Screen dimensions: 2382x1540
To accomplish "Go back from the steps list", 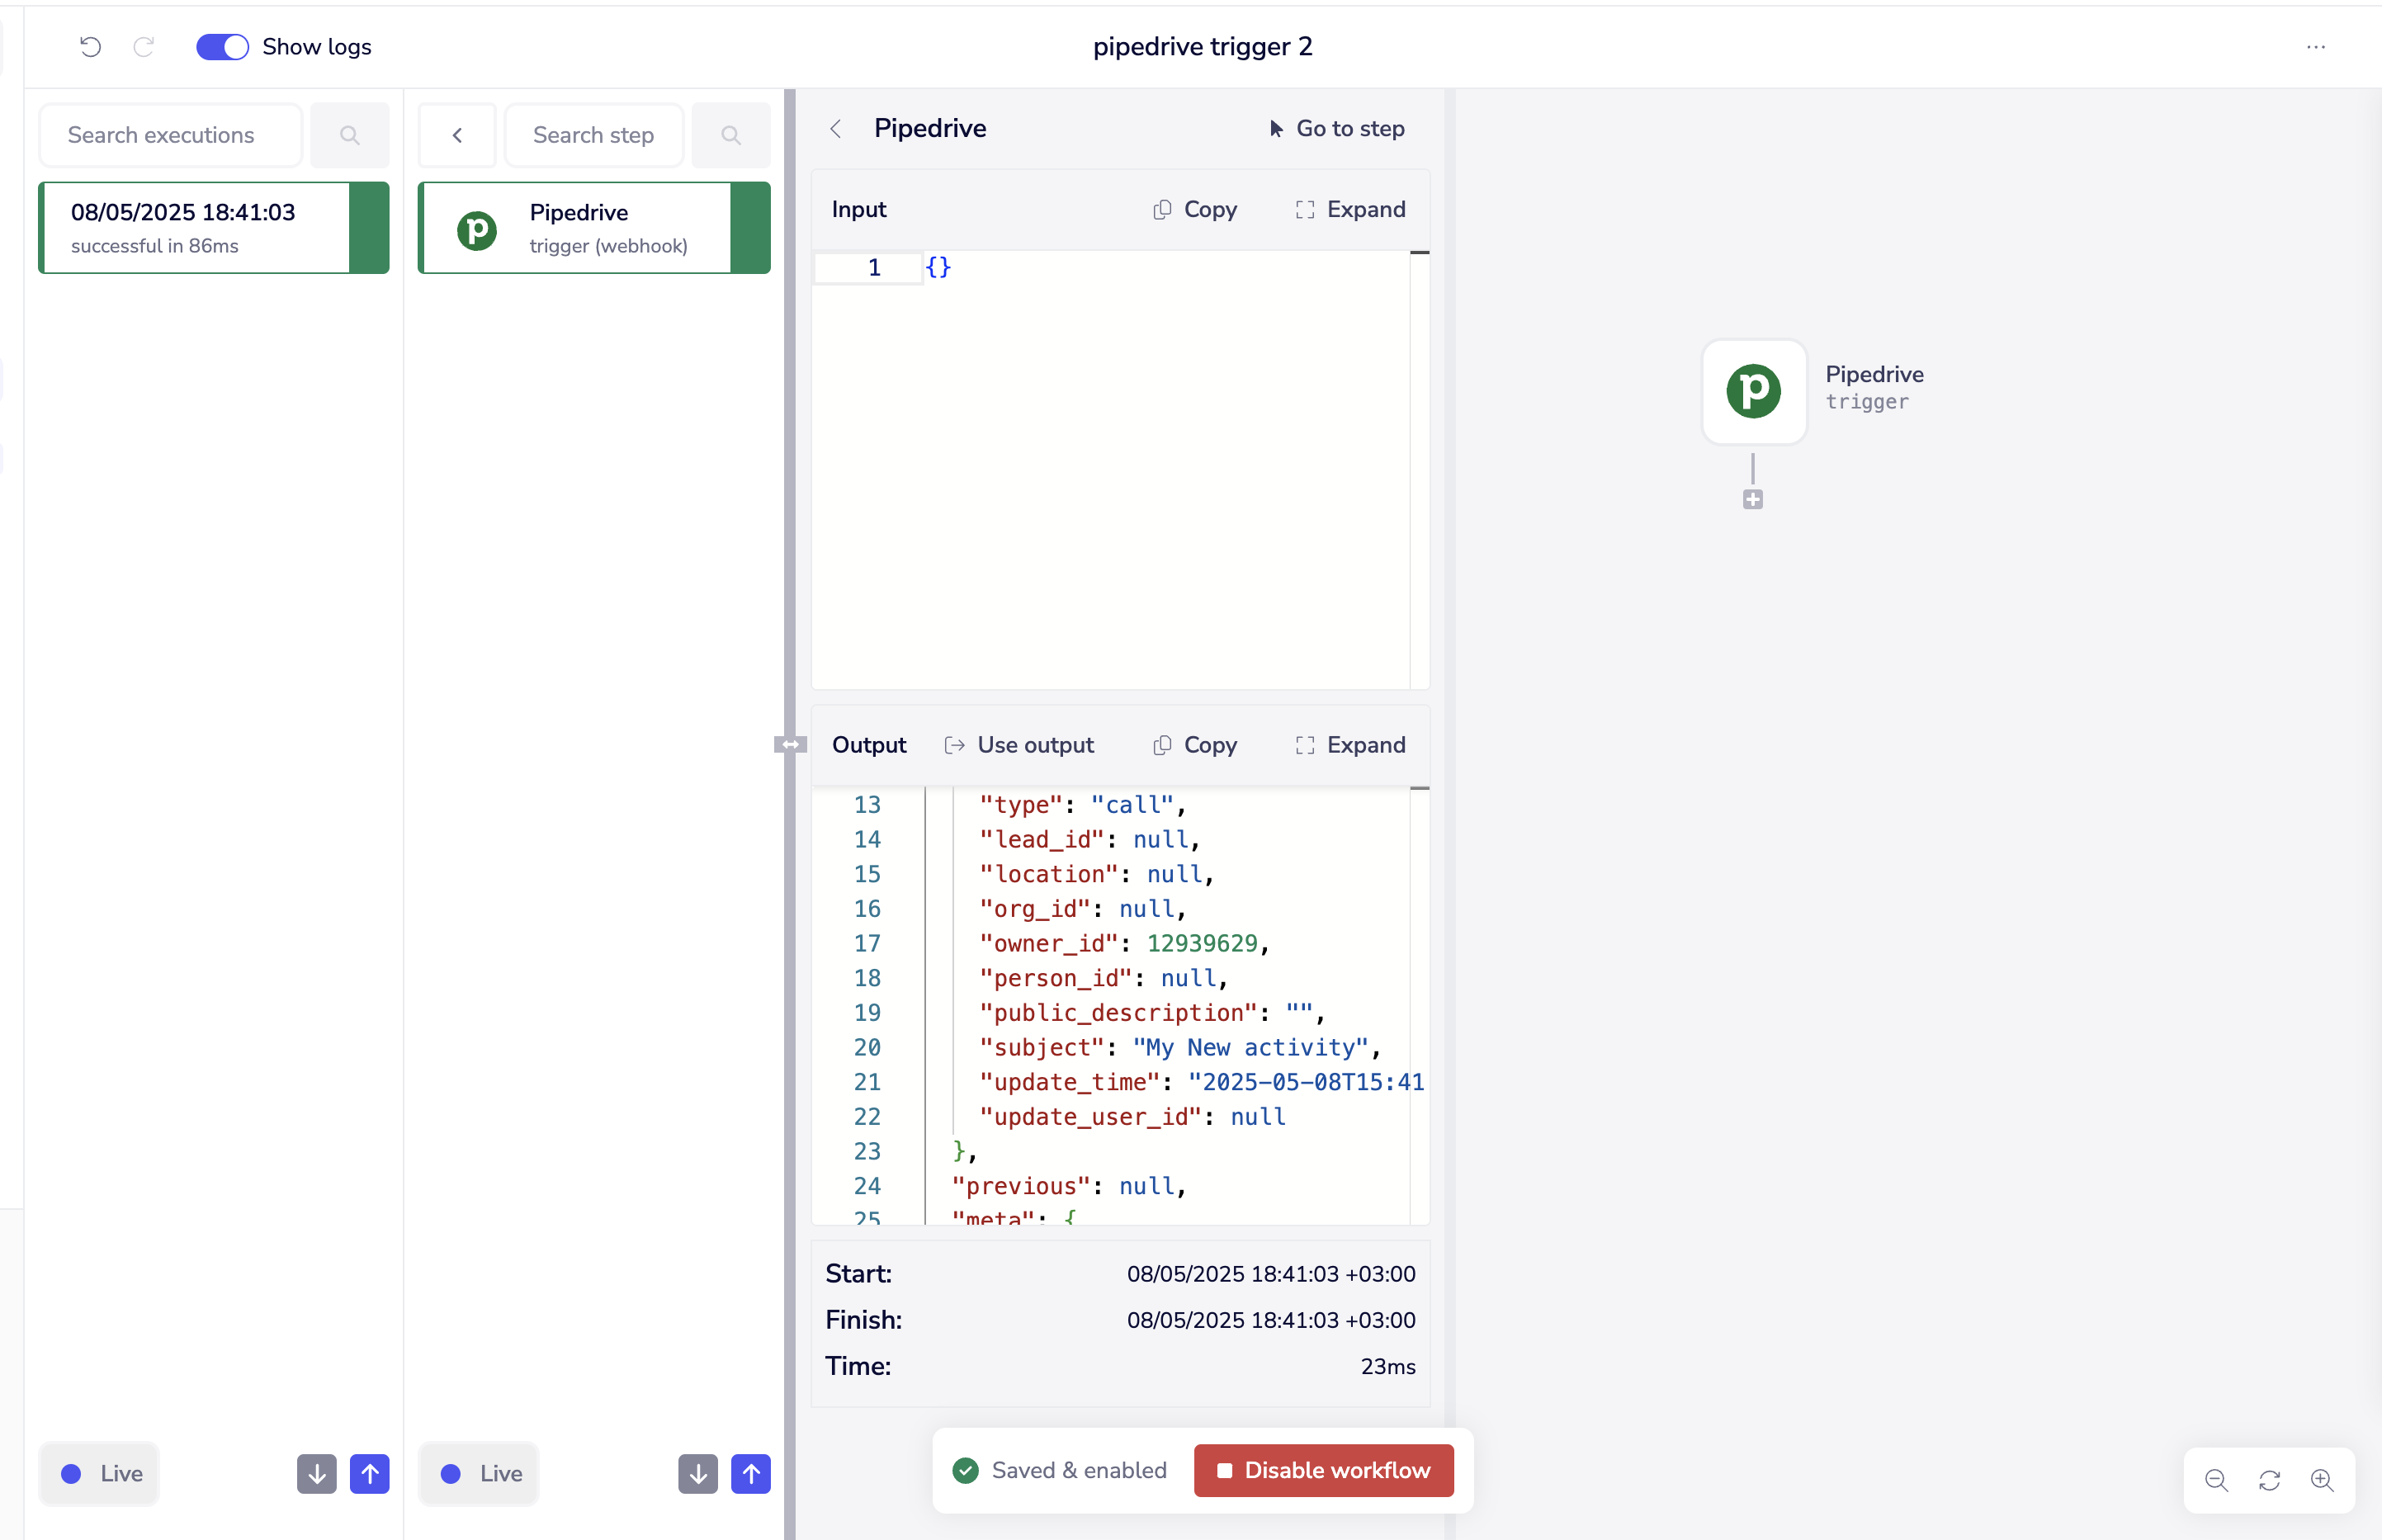I will point(457,135).
